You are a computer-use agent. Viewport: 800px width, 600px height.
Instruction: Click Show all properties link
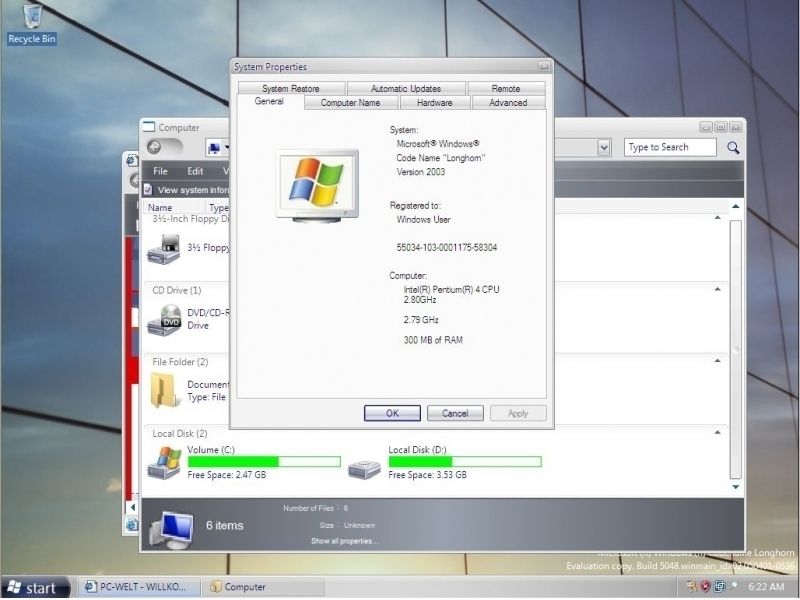344,541
